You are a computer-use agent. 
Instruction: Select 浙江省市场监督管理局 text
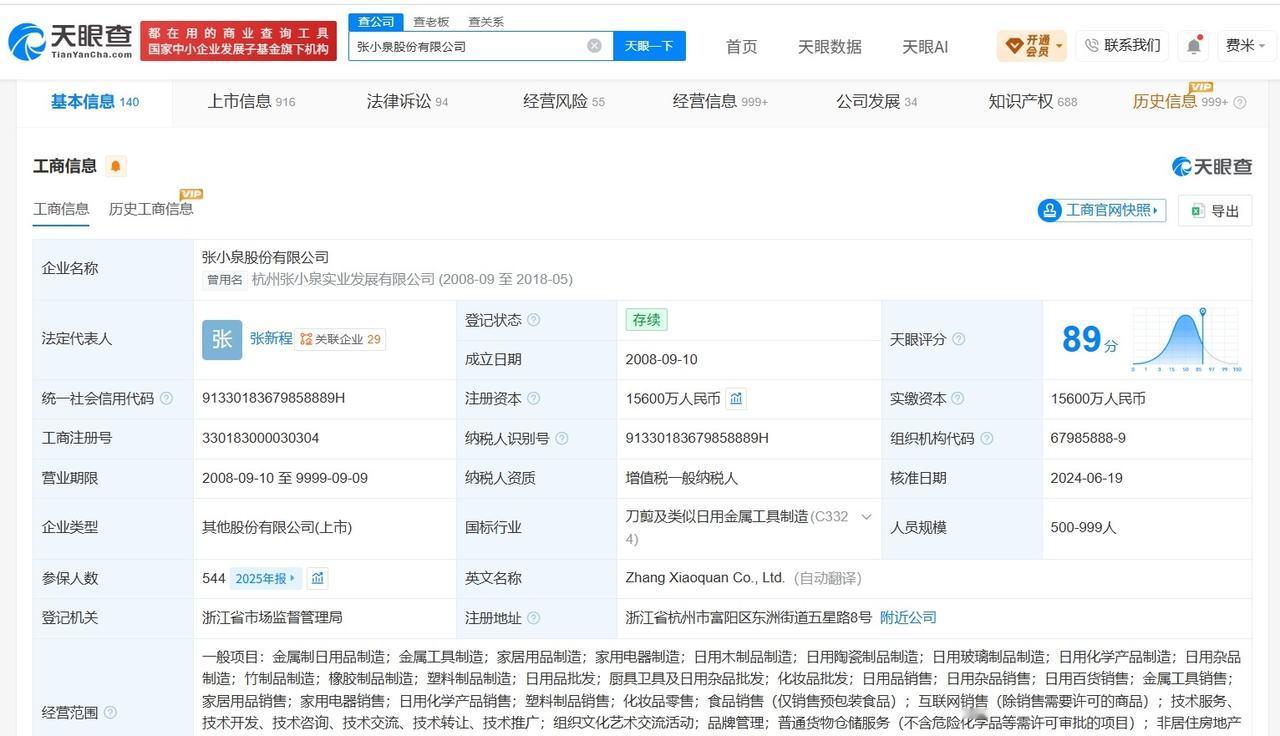click(x=272, y=618)
